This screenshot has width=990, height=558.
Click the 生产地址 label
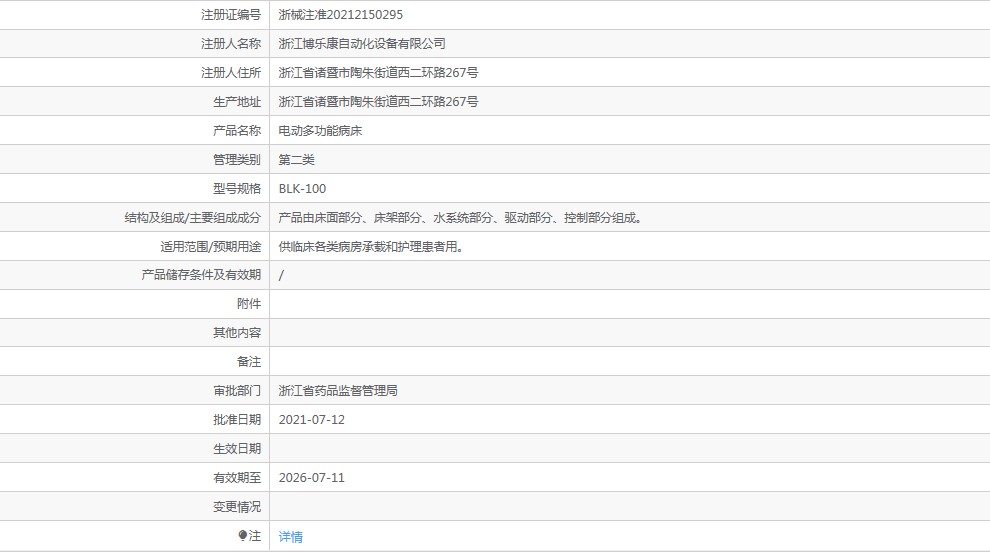[237, 102]
